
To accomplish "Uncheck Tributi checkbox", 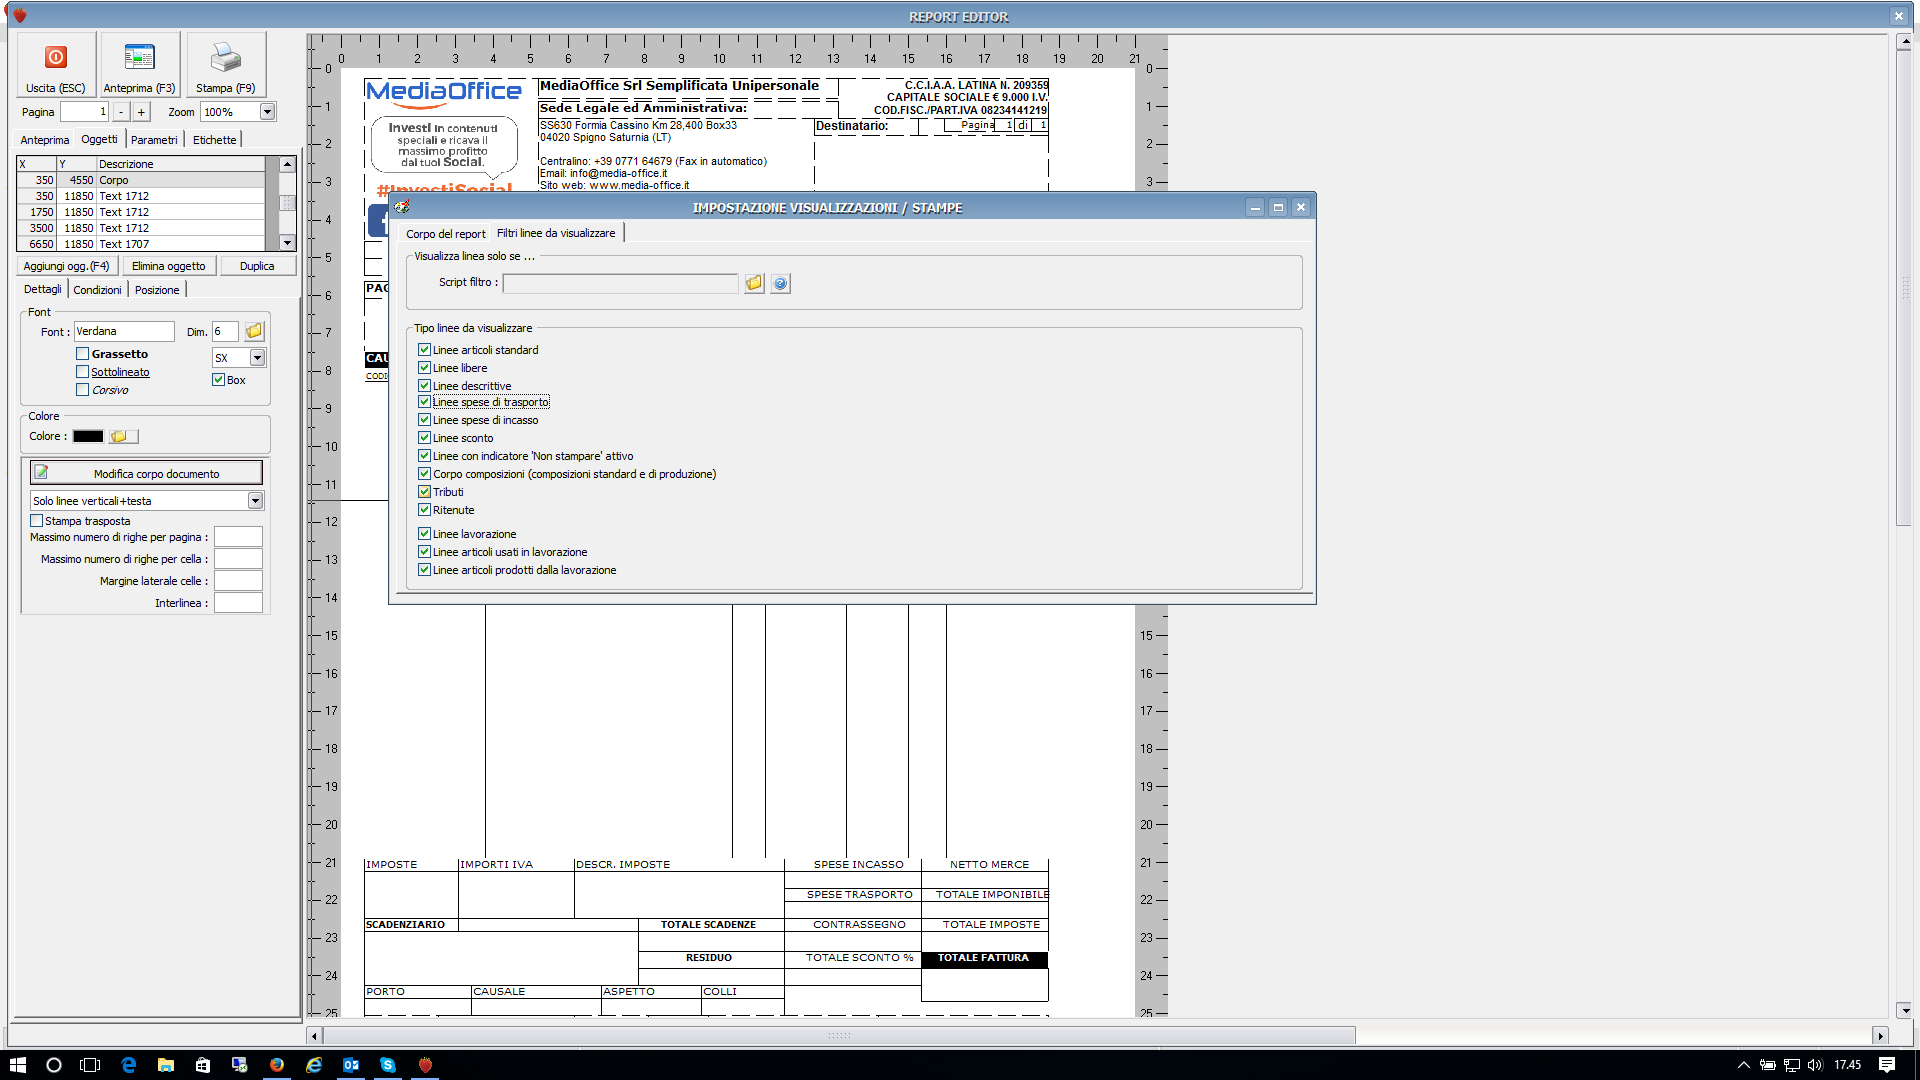I will (x=424, y=492).
